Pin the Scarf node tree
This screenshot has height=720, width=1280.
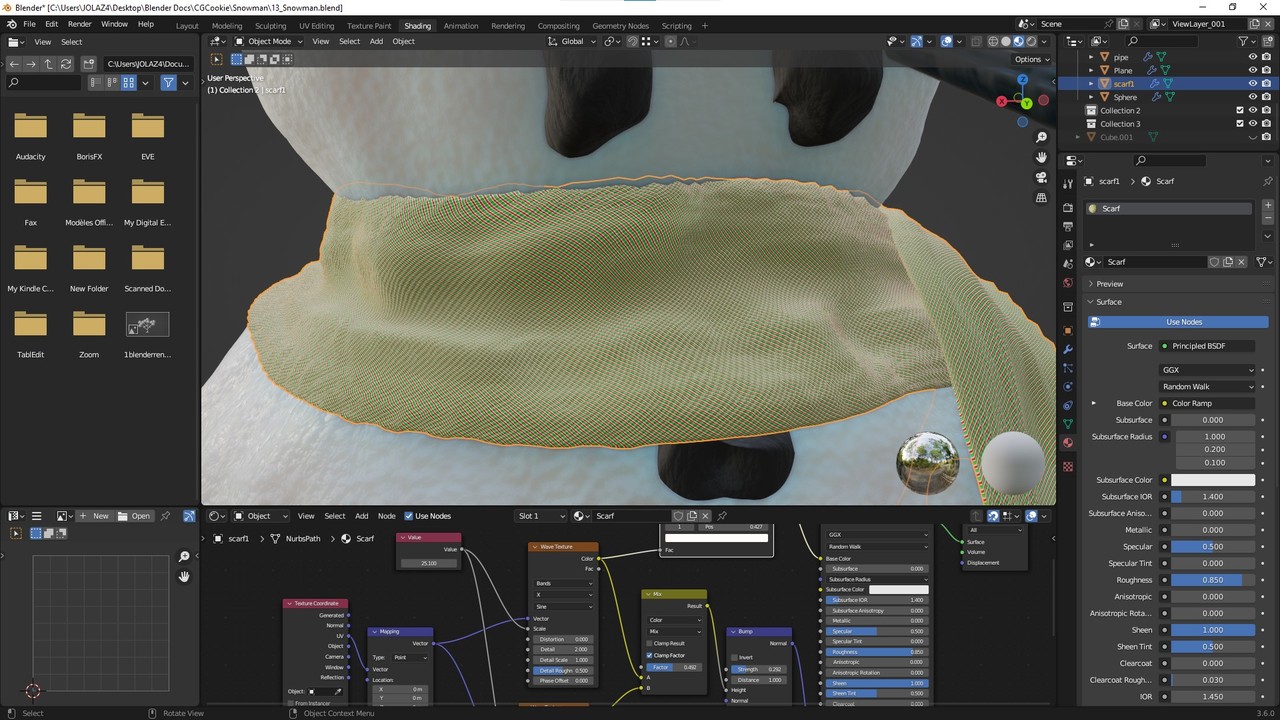(722, 516)
